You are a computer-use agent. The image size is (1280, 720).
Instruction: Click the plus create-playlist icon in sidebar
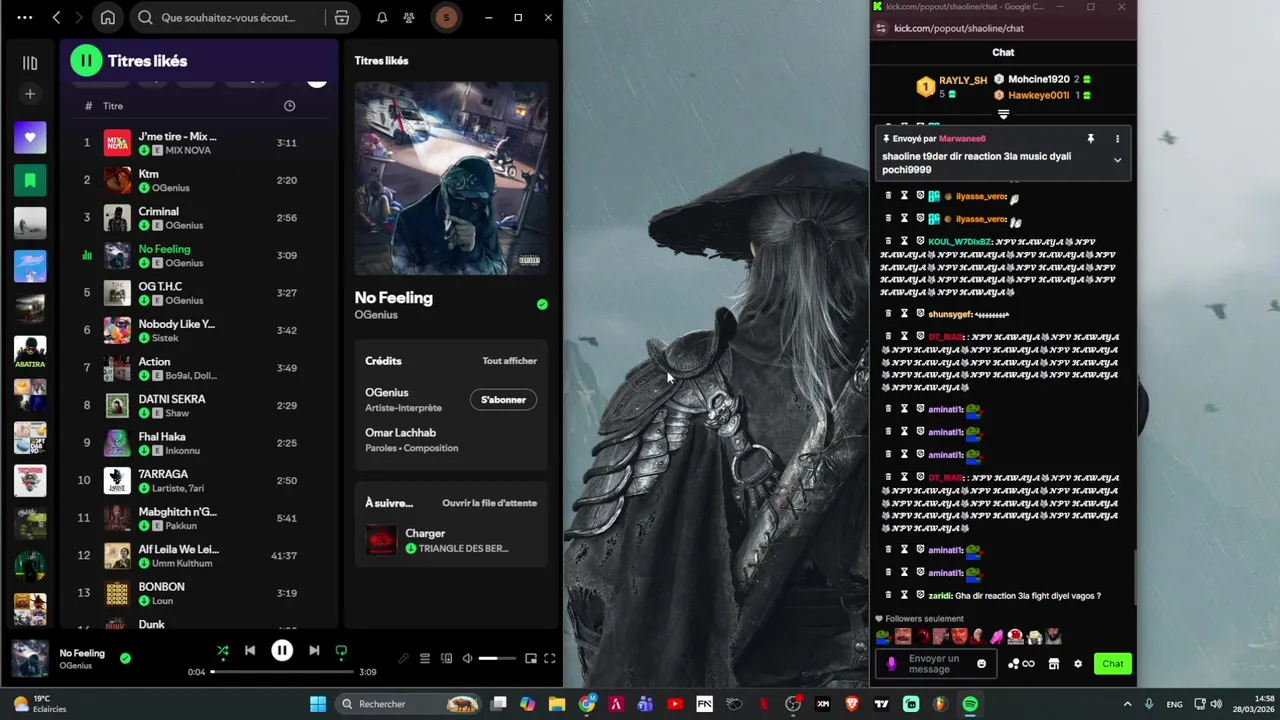(x=30, y=94)
